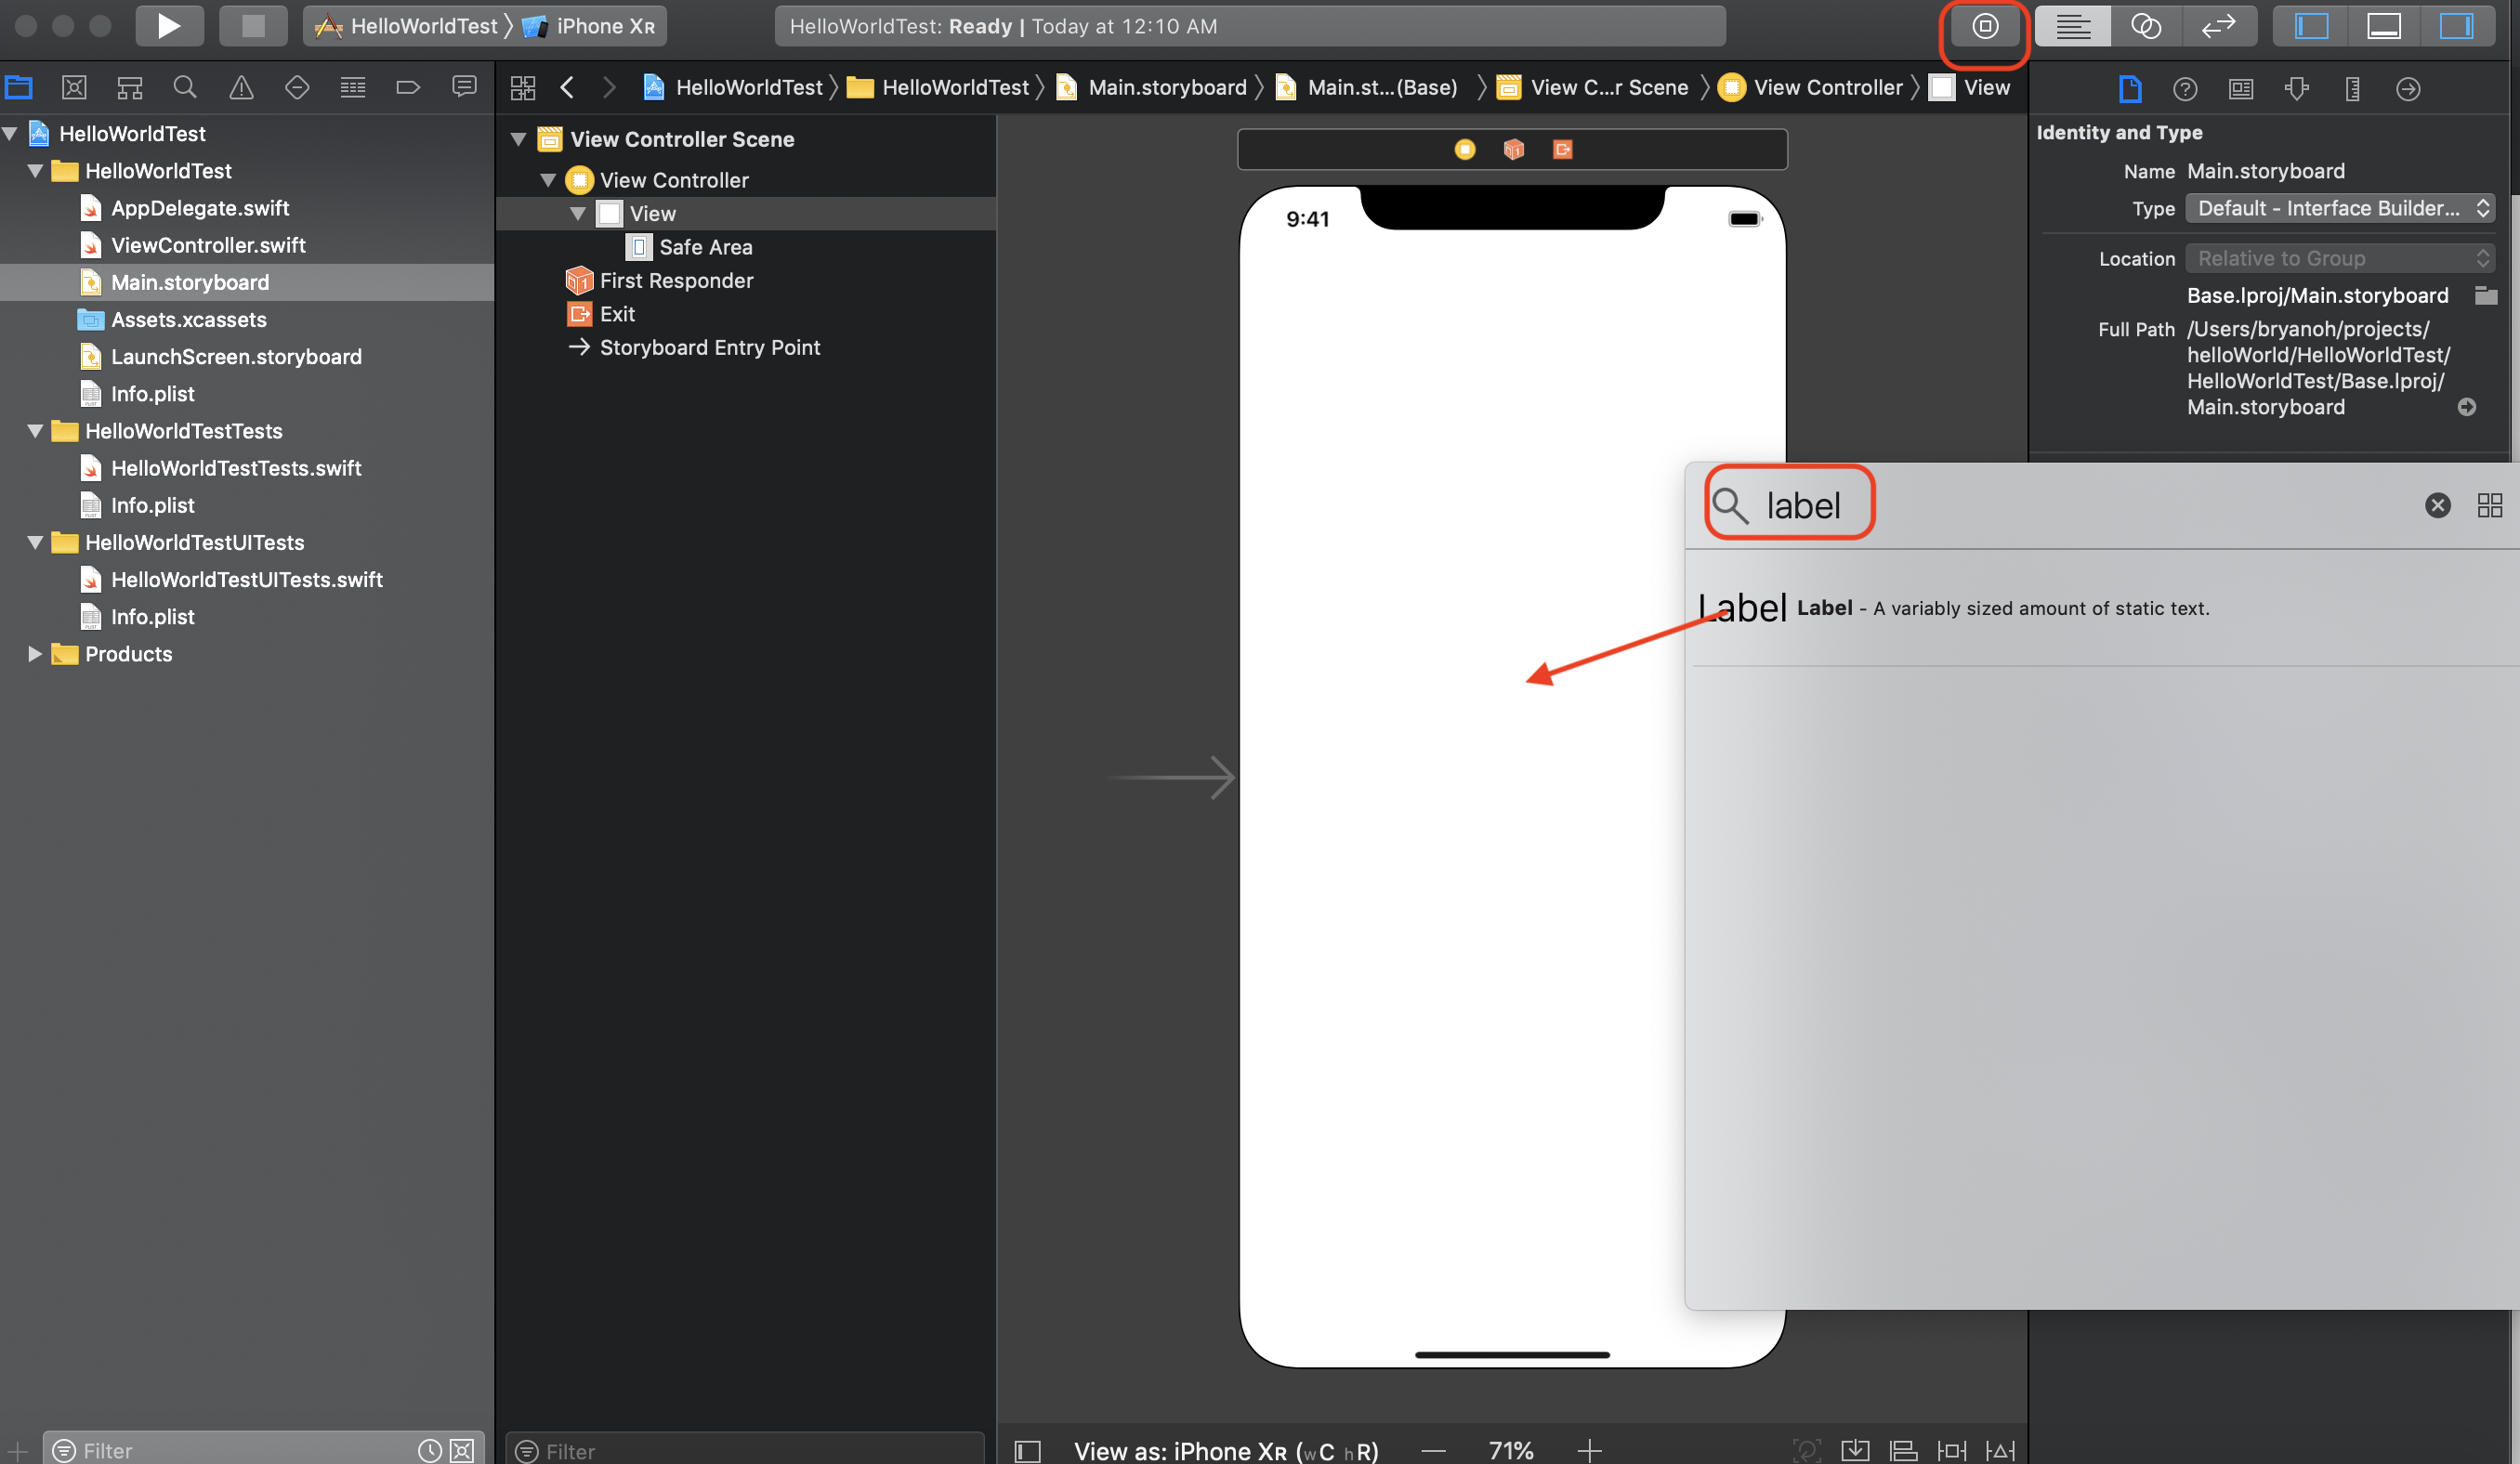Toggle the Debug area visibility

point(2383,26)
